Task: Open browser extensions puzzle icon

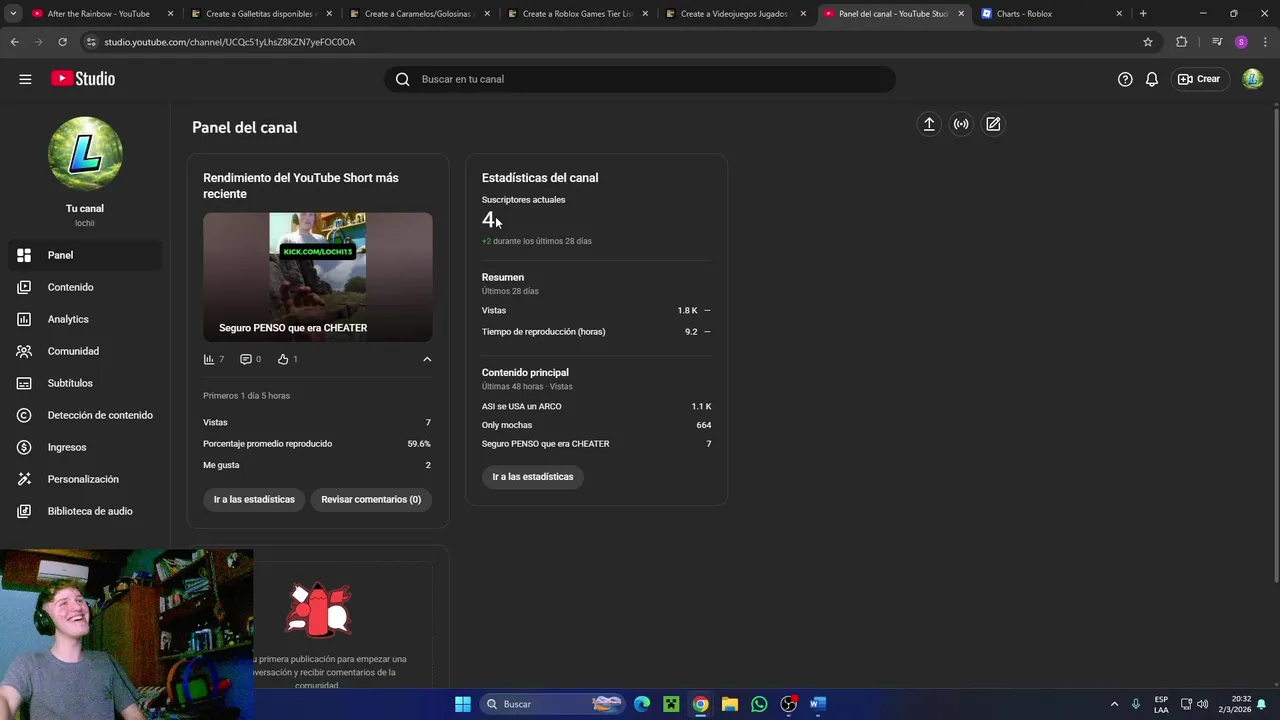Action: 1182,42
